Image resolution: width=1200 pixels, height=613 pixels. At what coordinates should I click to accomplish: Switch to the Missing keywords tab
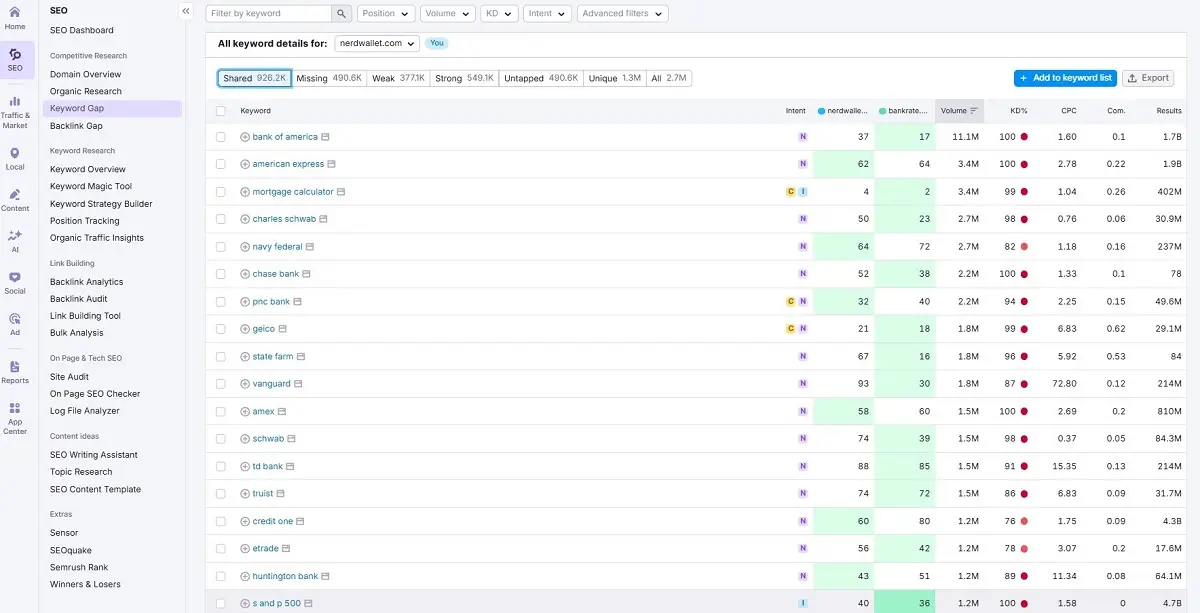click(329, 78)
